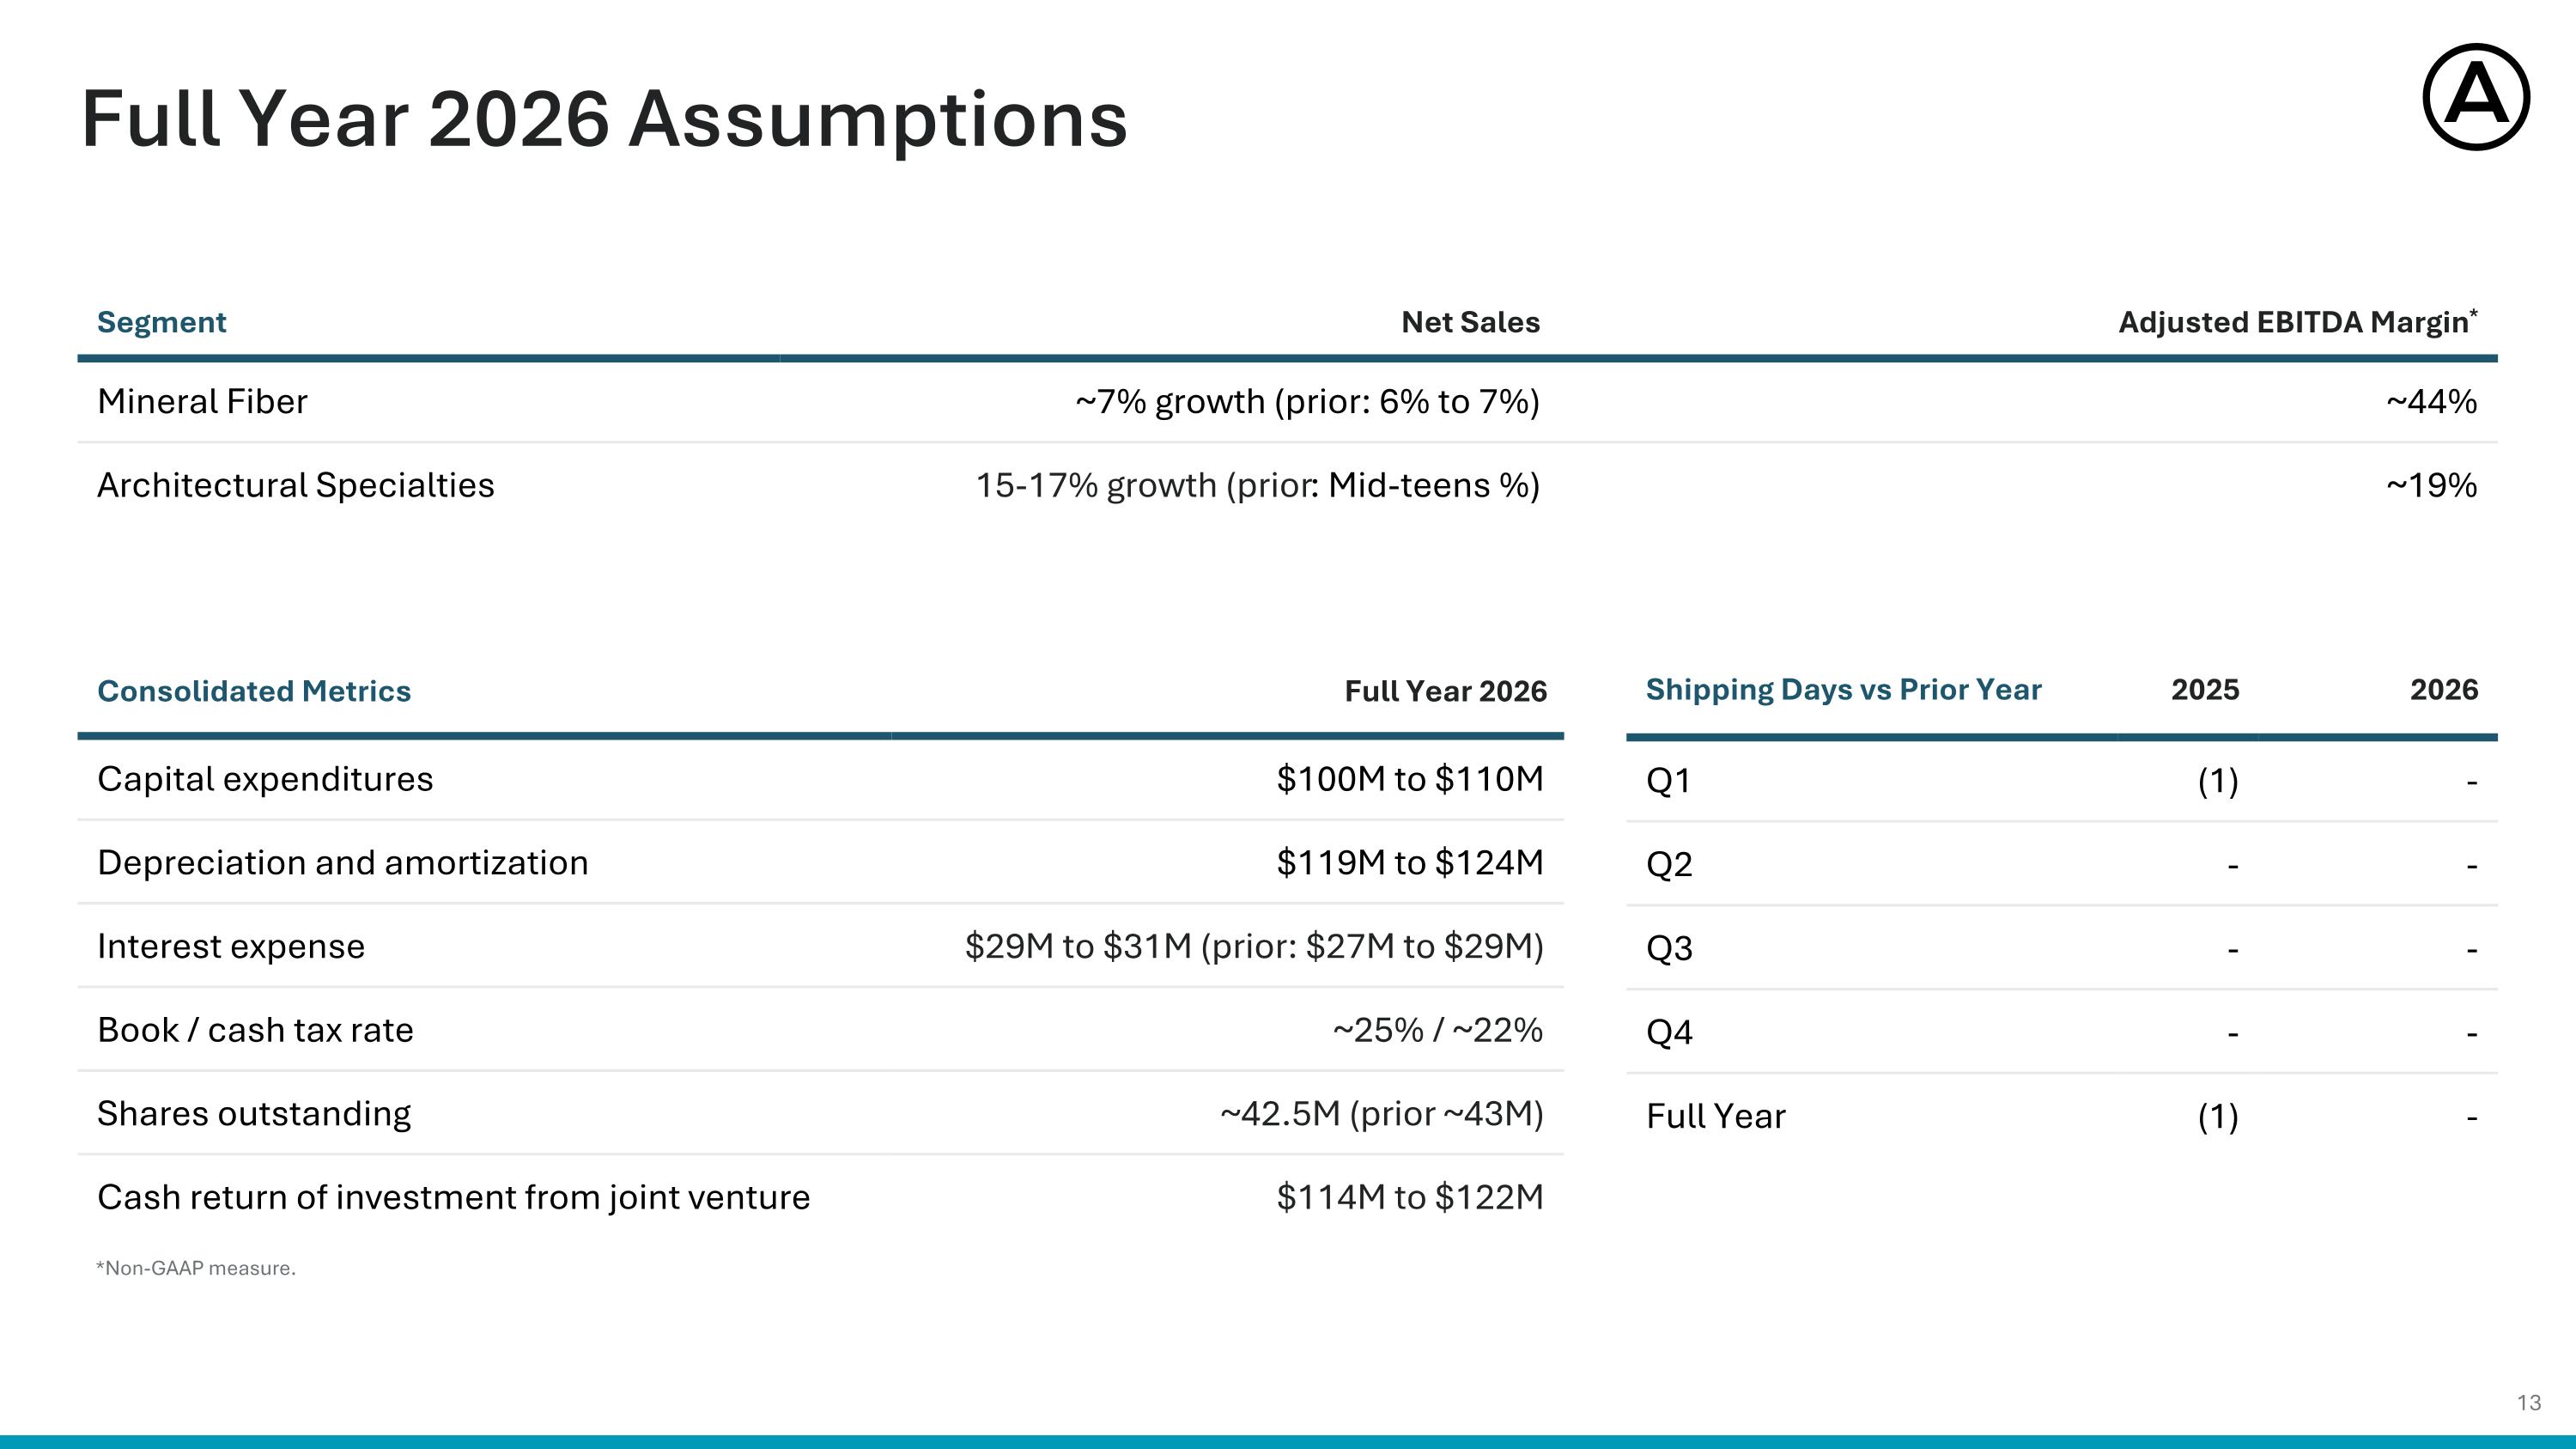The image size is (2576, 1449).
Task: Select Cash return of investment row
Action: (820, 1197)
